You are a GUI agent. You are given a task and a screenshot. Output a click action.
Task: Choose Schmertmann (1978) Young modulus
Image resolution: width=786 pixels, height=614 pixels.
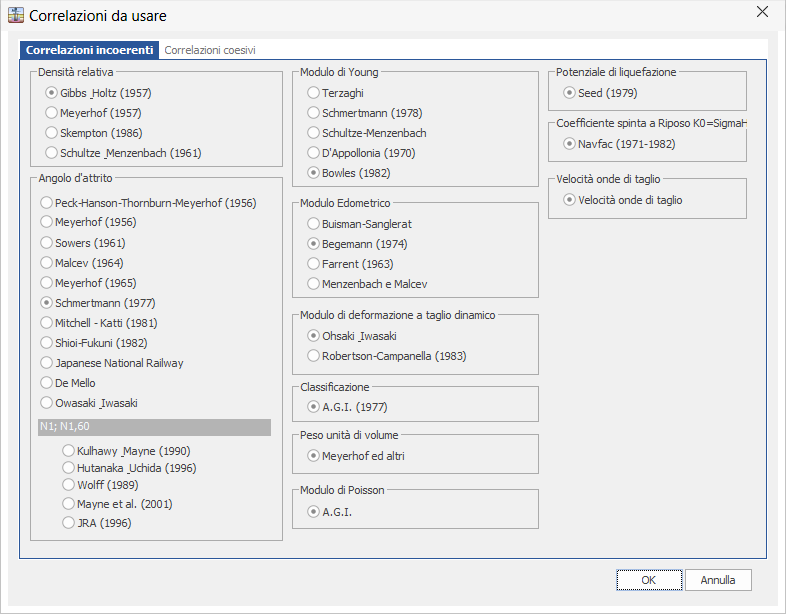[365, 113]
